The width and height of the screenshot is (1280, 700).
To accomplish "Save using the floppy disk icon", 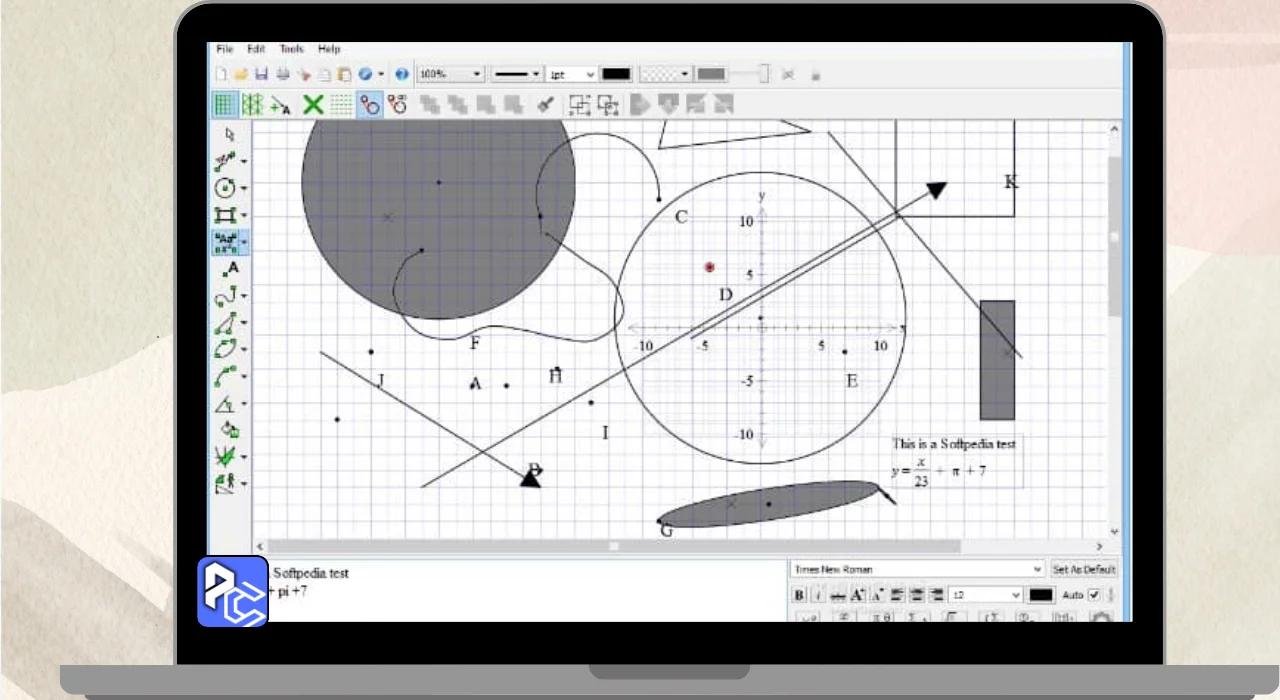I will pyautogui.click(x=261, y=74).
